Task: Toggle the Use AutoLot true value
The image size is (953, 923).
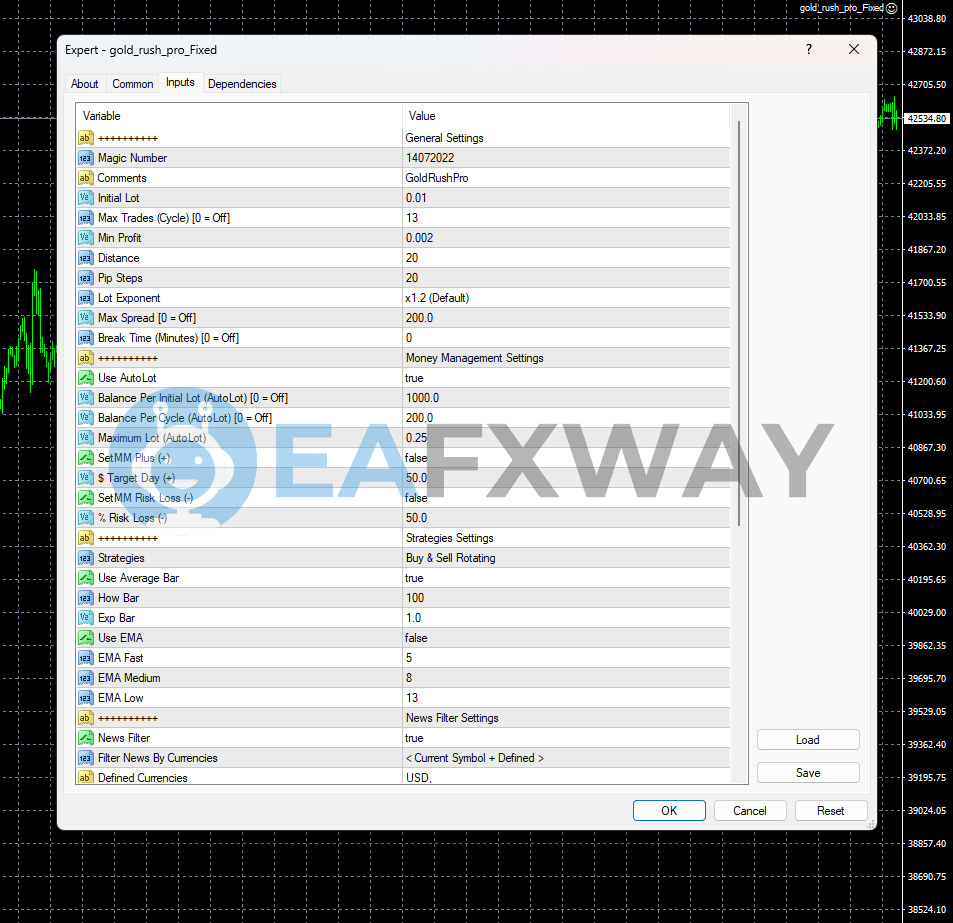Action: [414, 378]
